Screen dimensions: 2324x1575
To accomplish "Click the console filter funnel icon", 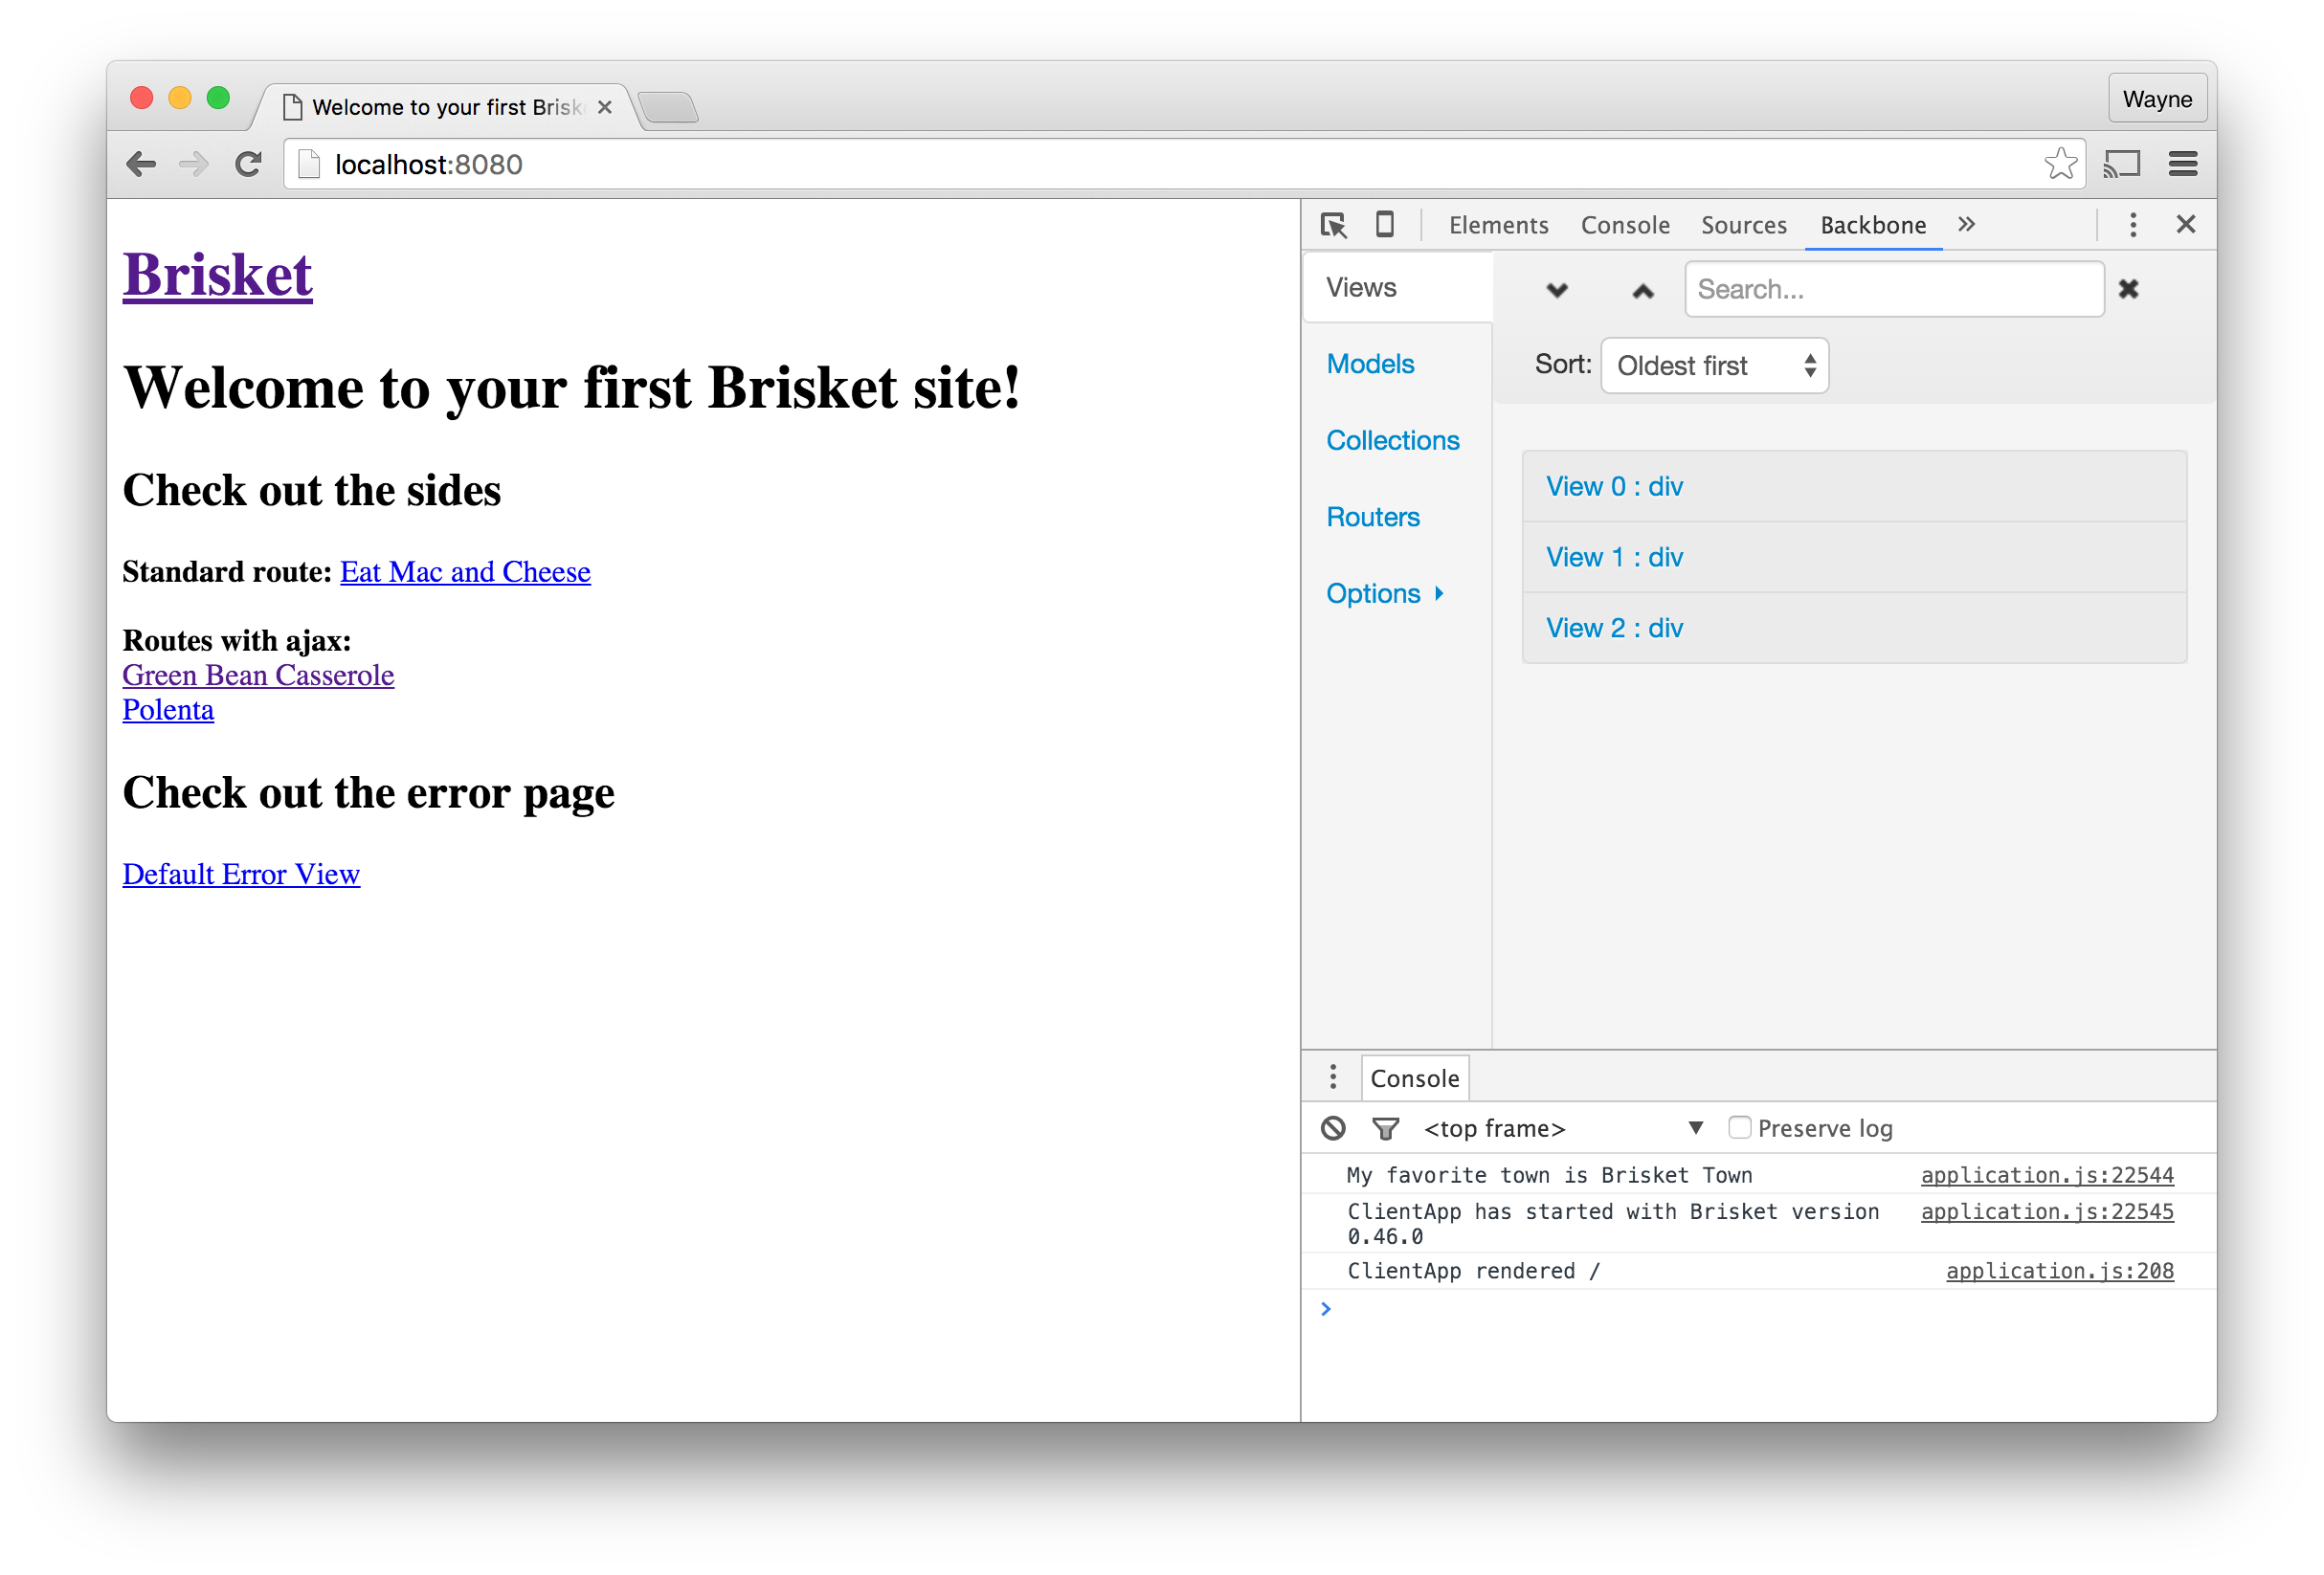I will pos(1385,1129).
